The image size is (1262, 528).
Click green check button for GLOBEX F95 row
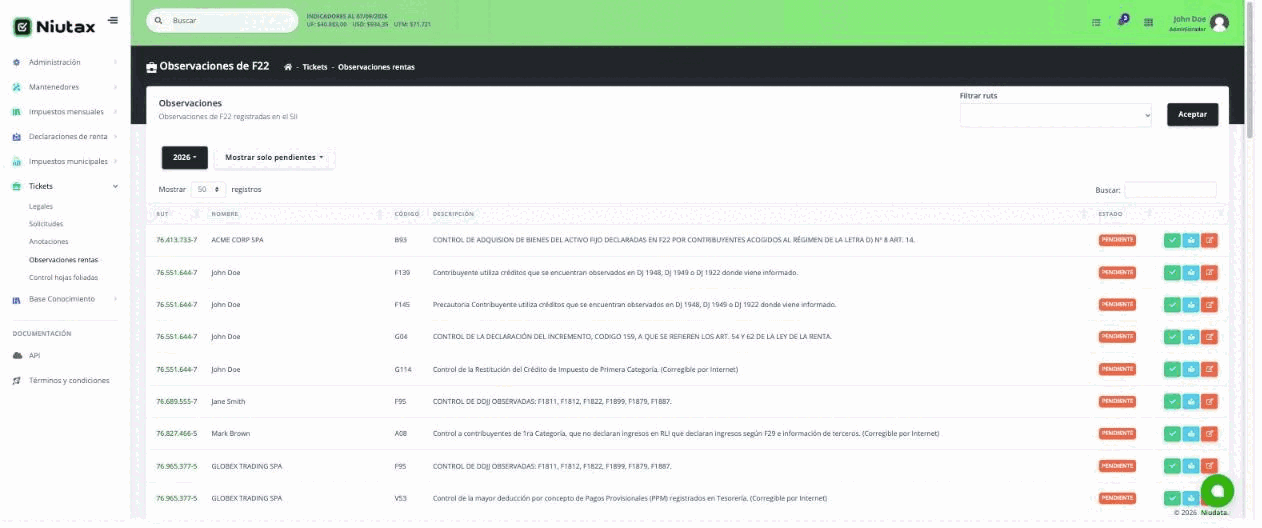(1172, 466)
